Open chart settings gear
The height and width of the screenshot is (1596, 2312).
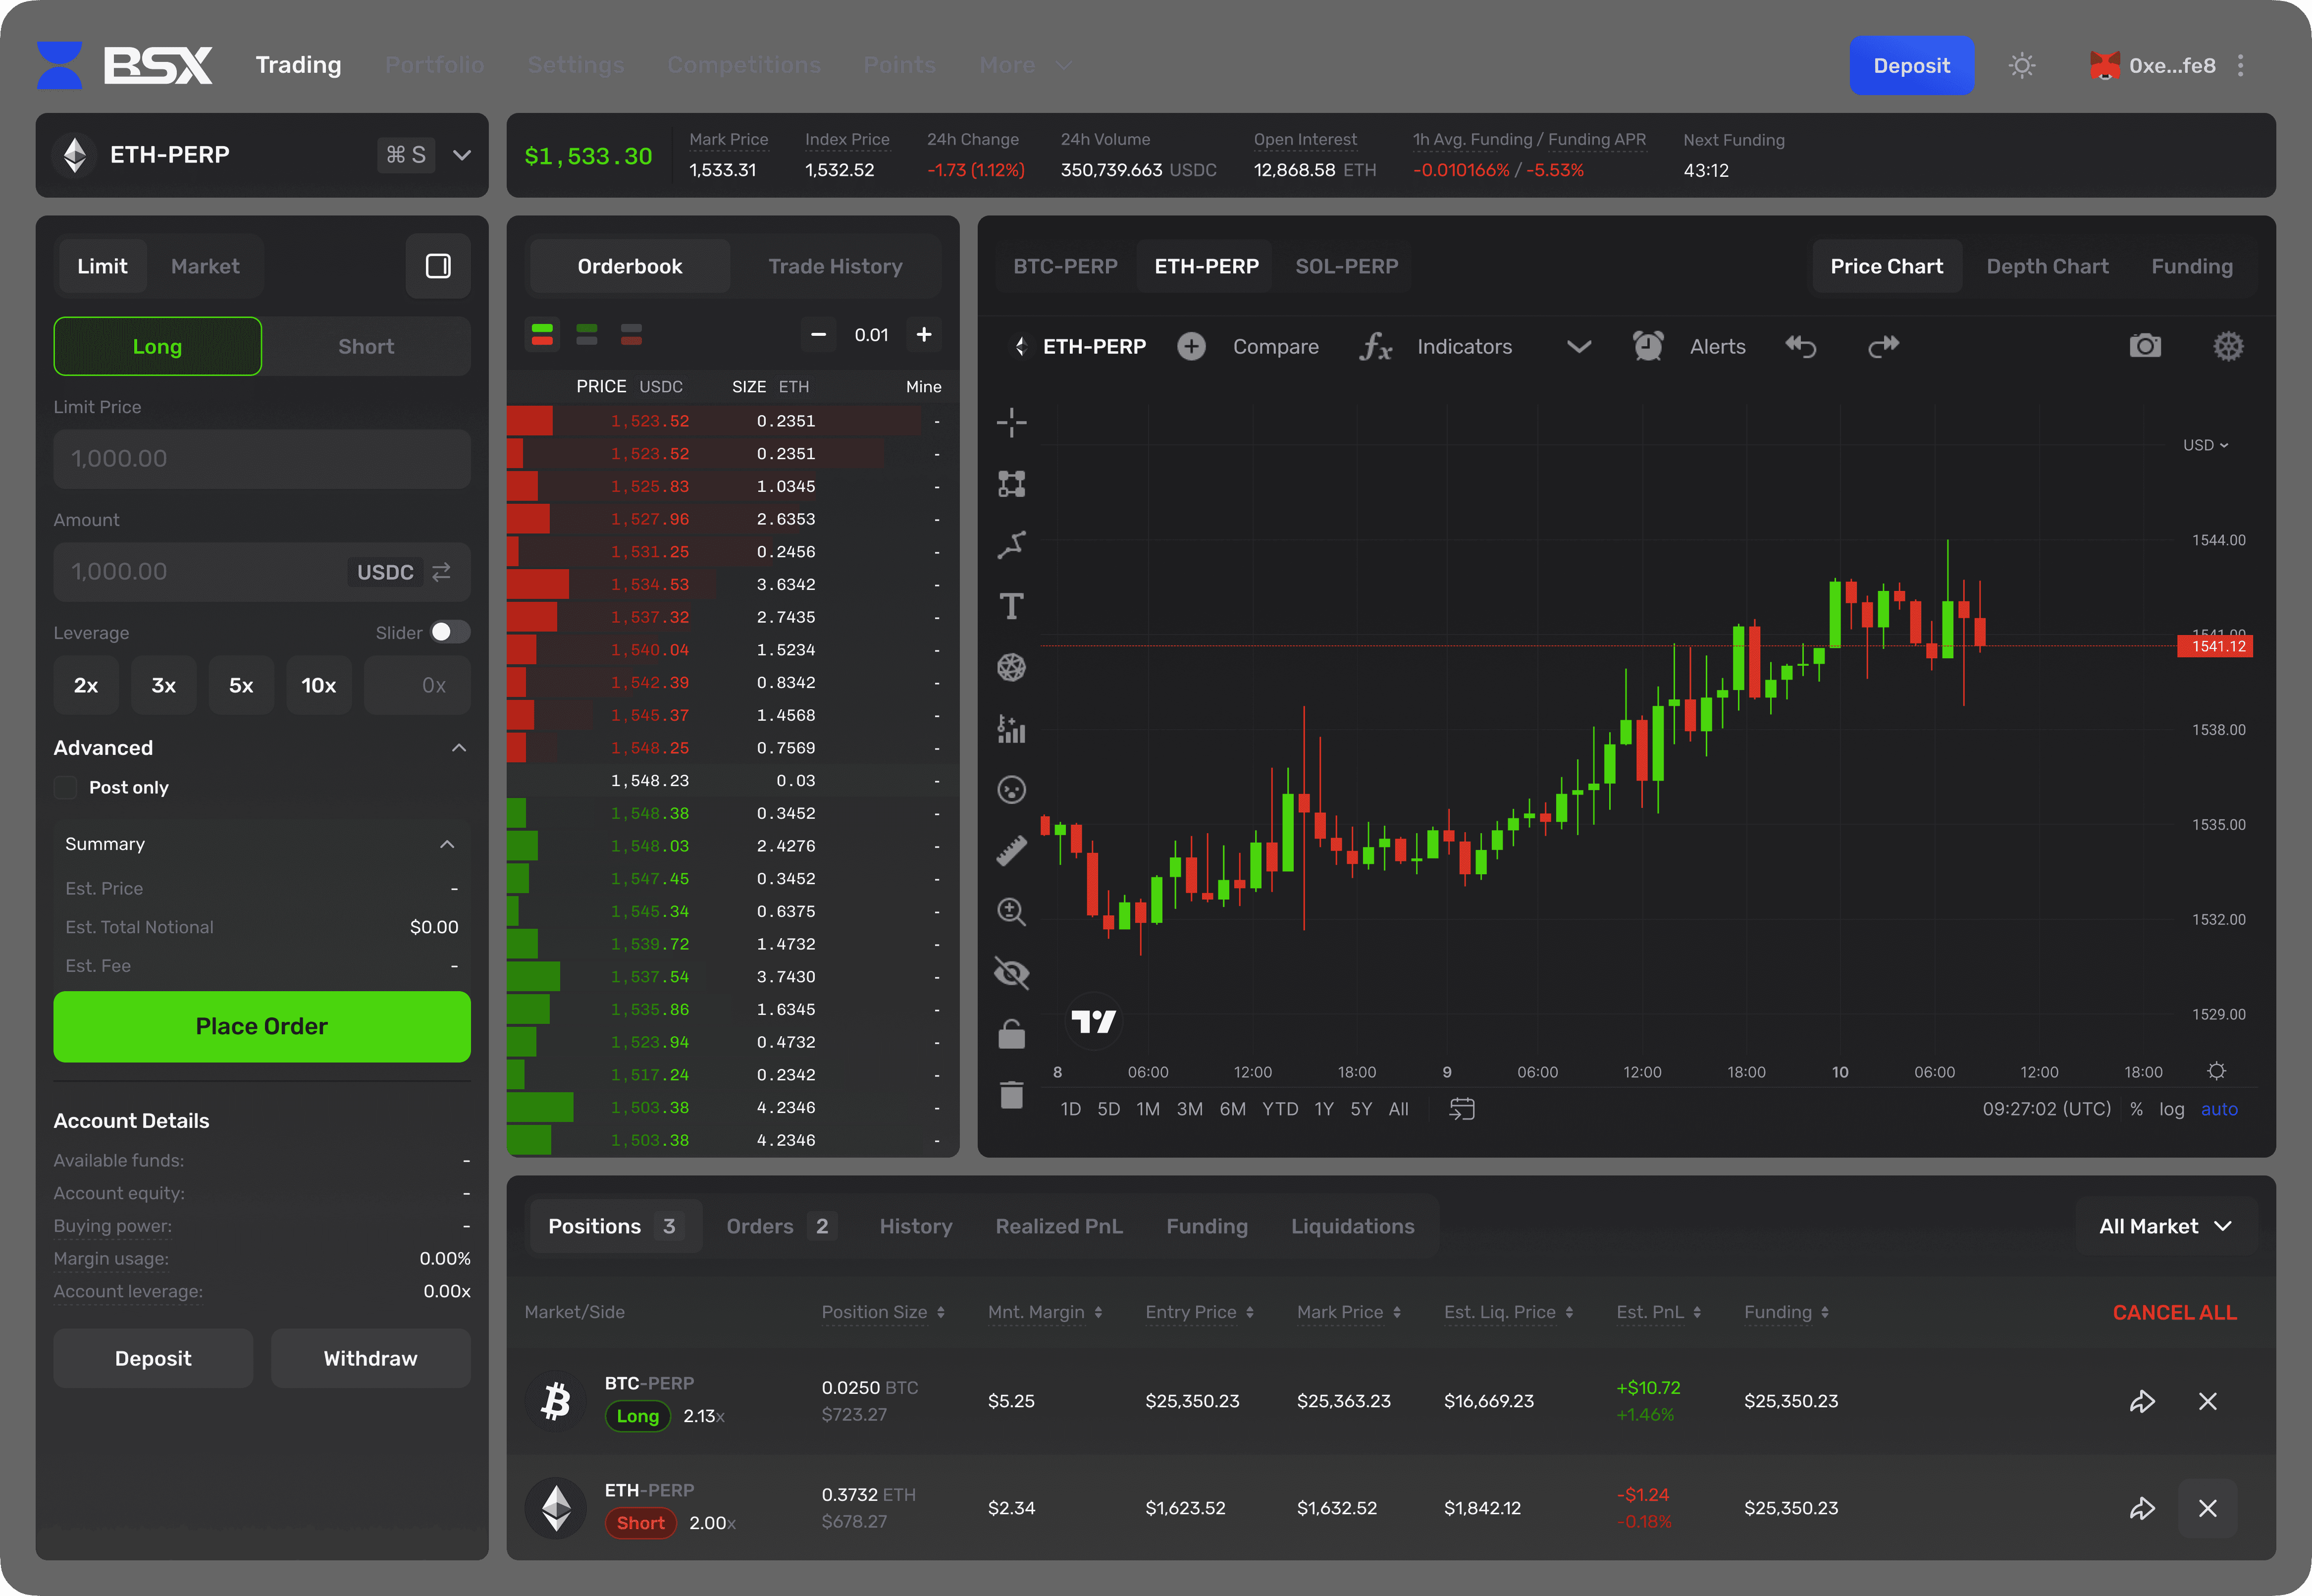(x=2228, y=346)
